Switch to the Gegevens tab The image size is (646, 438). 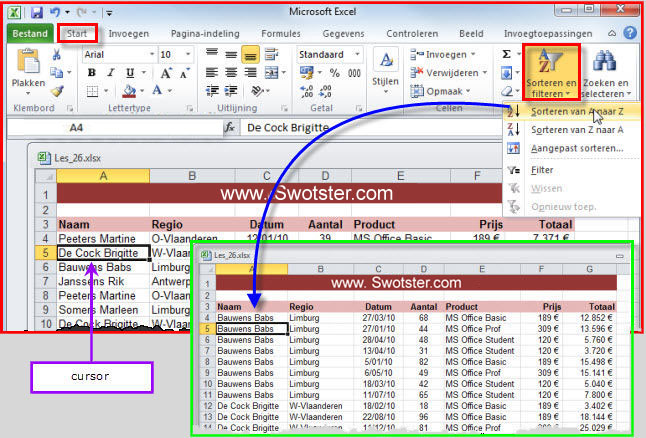(x=343, y=34)
